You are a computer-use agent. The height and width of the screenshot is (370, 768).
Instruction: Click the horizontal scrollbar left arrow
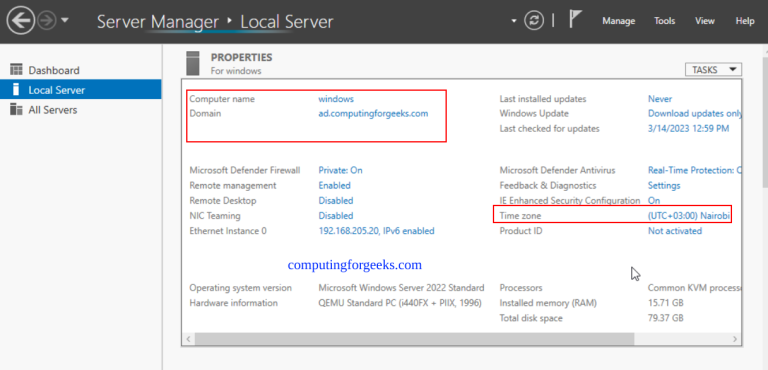189,339
